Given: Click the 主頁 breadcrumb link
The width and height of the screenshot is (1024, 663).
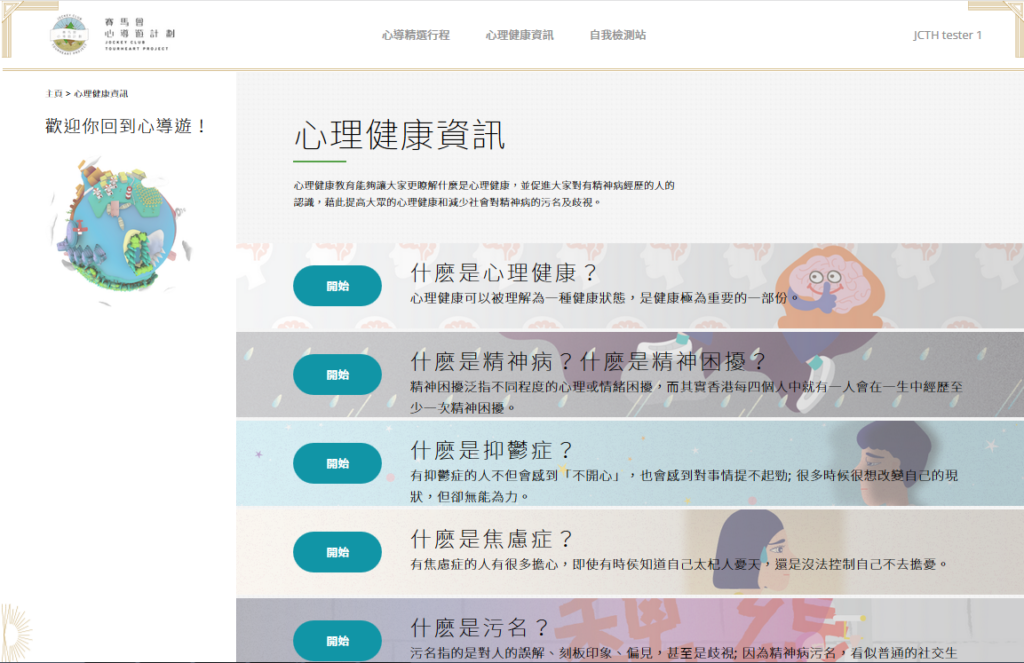Looking at the screenshot, I should click(x=53, y=94).
